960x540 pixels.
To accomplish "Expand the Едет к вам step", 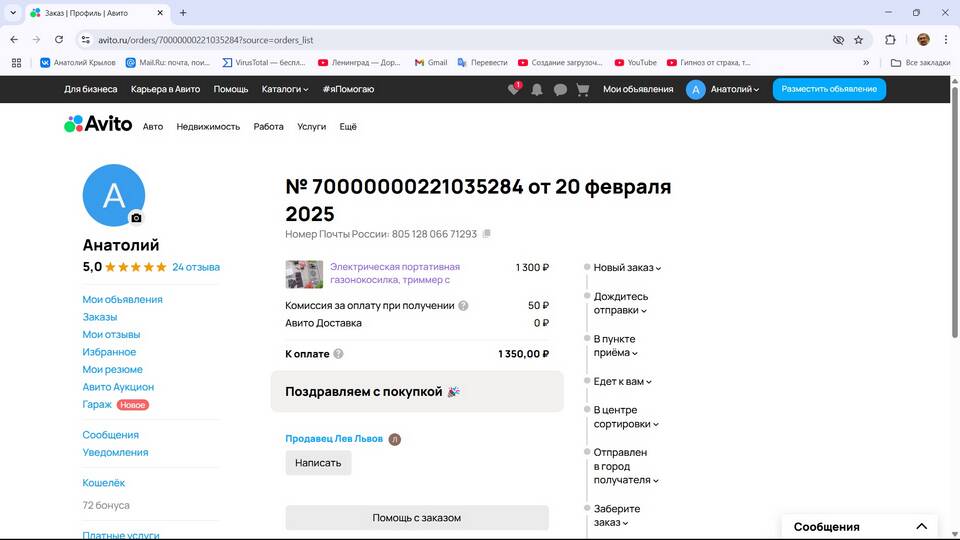I will click(x=622, y=381).
